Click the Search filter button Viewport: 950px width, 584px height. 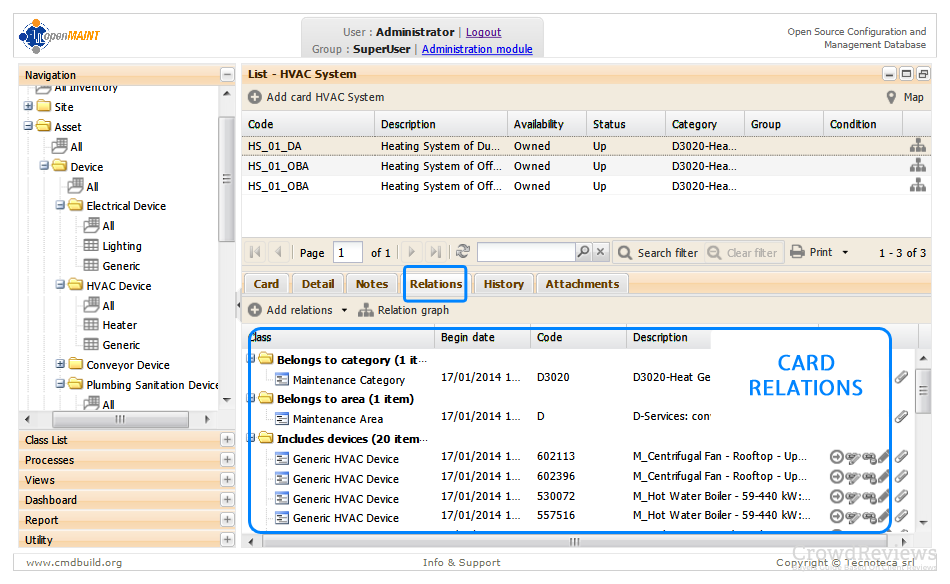point(658,253)
